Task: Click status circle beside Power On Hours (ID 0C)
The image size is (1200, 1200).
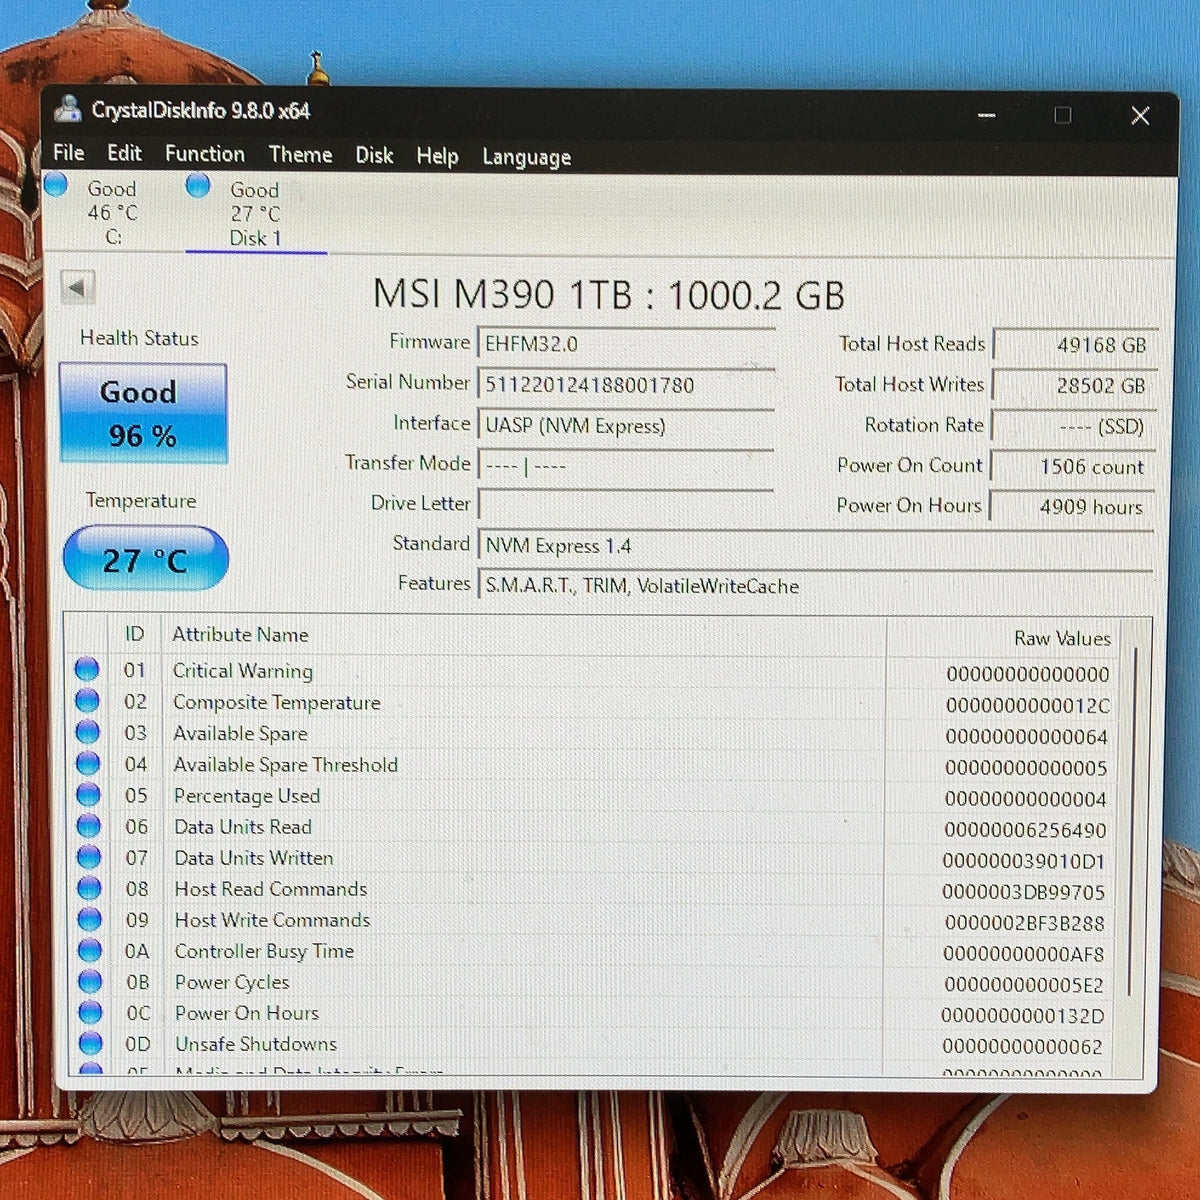Action: tap(90, 1012)
